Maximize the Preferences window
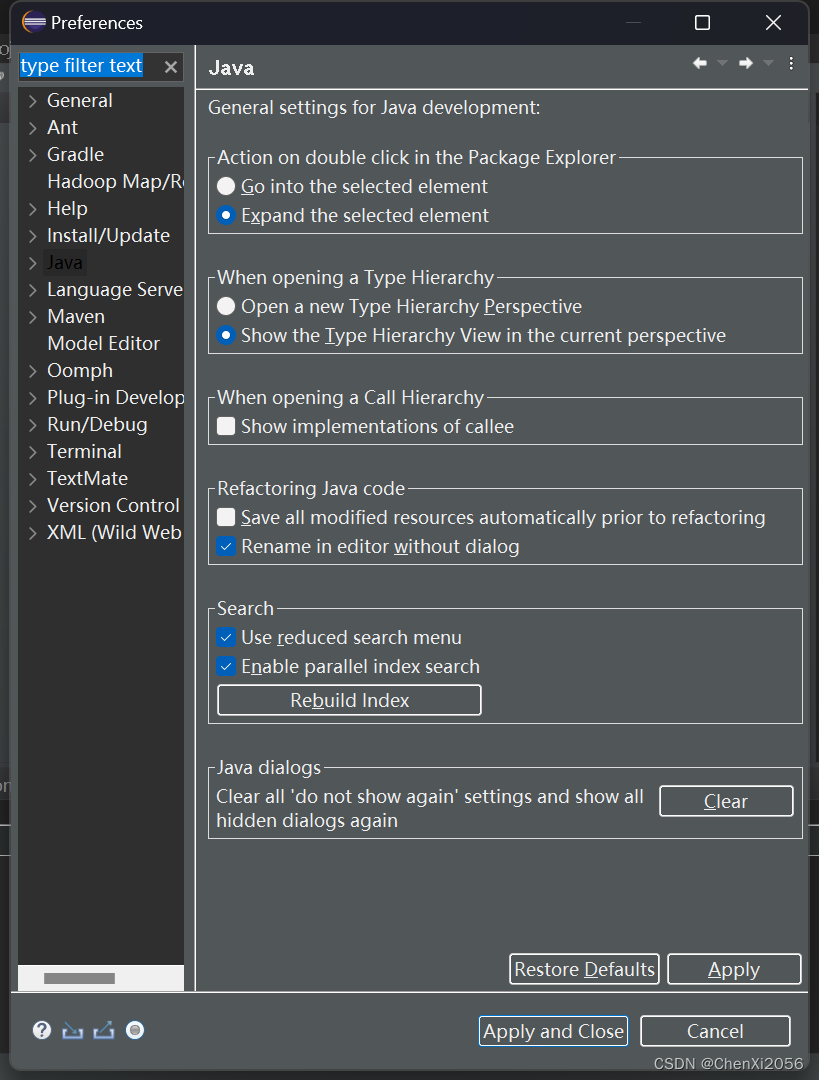 pyautogui.click(x=703, y=23)
